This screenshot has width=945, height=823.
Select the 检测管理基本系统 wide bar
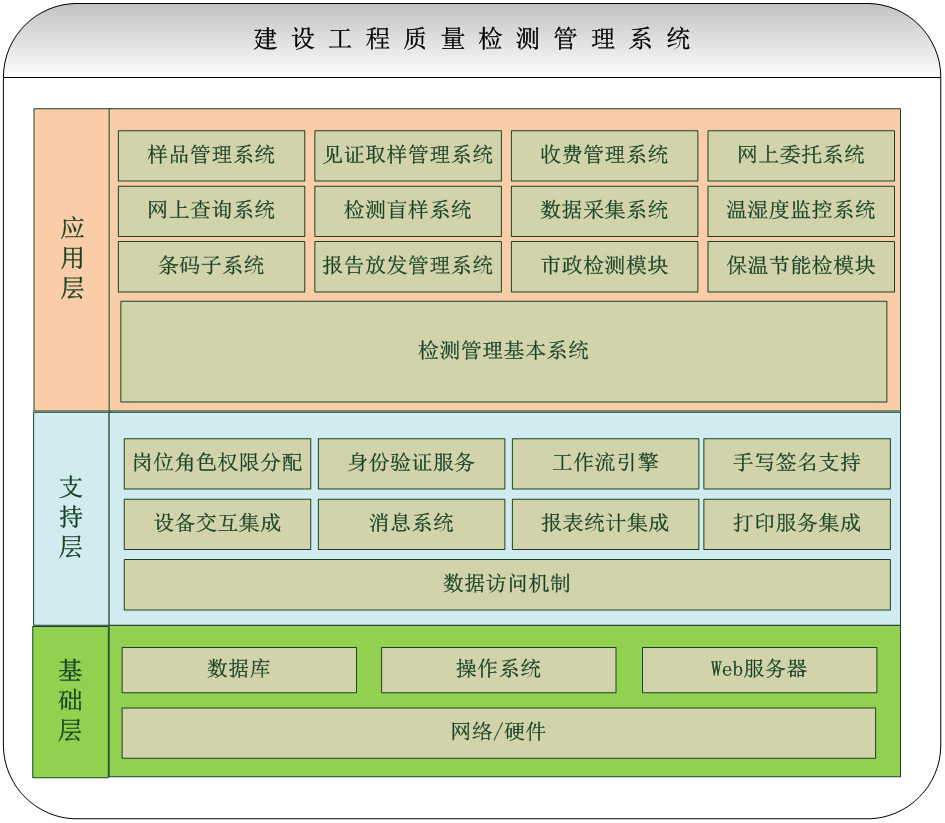pyautogui.click(x=504, y=352)
